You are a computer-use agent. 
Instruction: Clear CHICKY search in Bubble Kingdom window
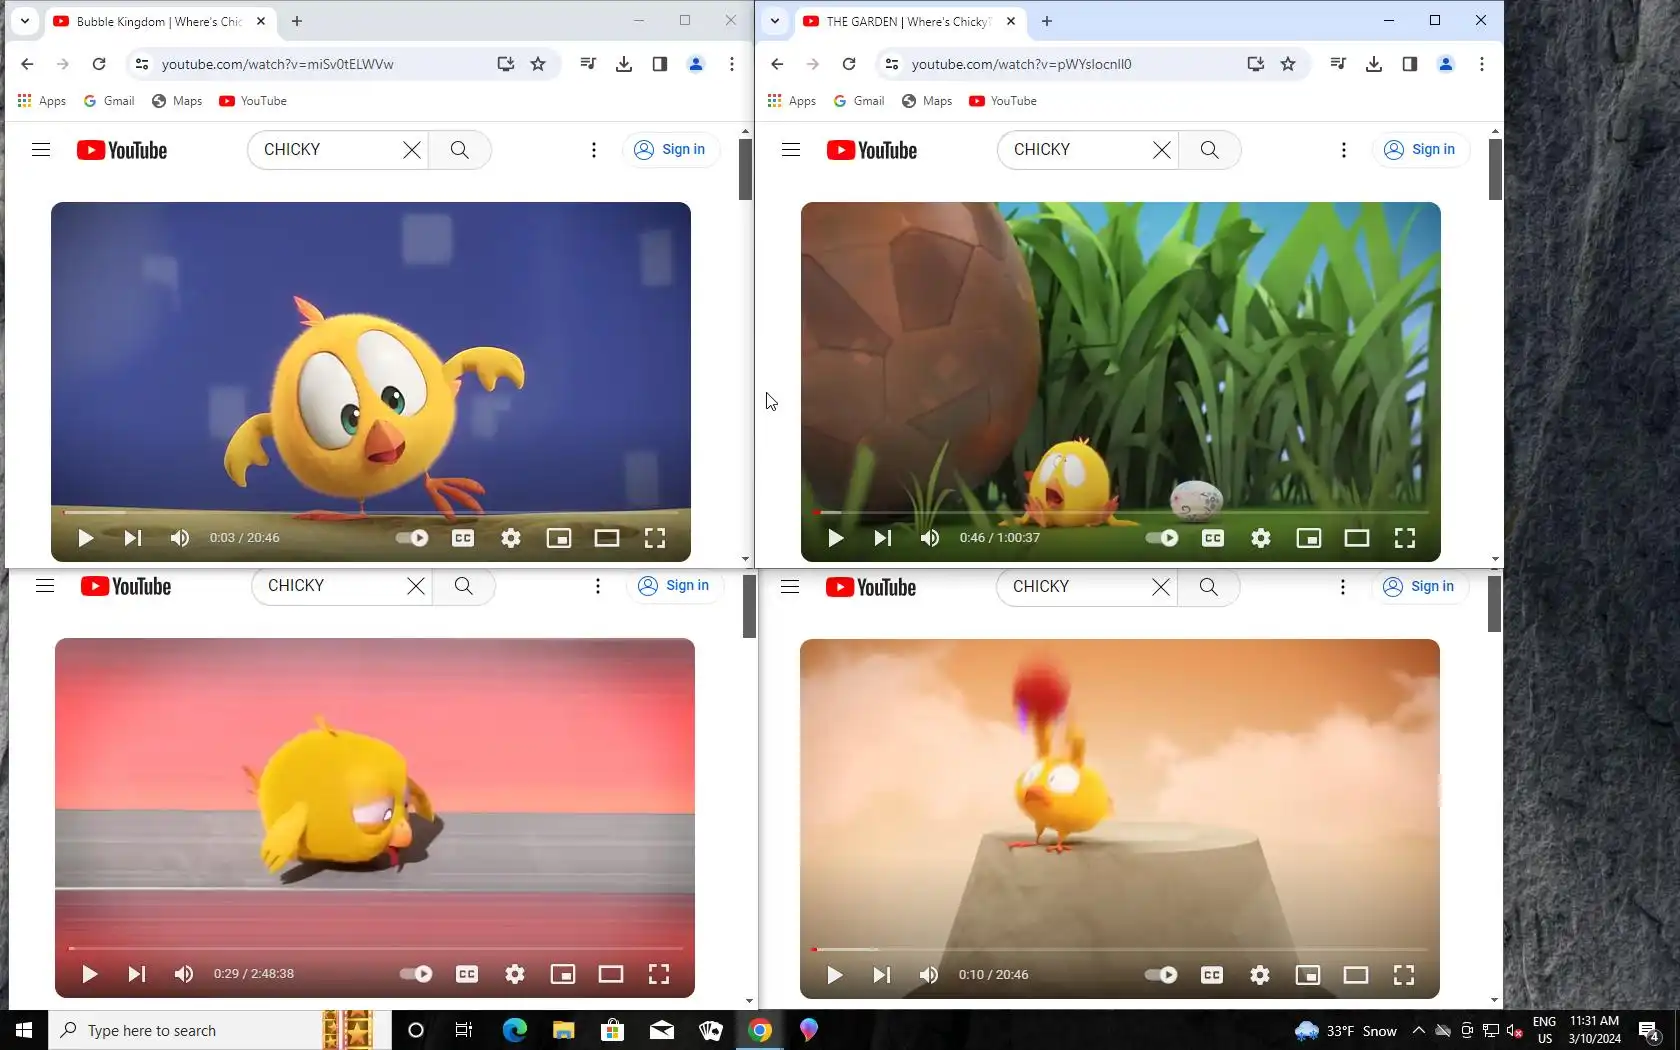click(x=412, y=150)
